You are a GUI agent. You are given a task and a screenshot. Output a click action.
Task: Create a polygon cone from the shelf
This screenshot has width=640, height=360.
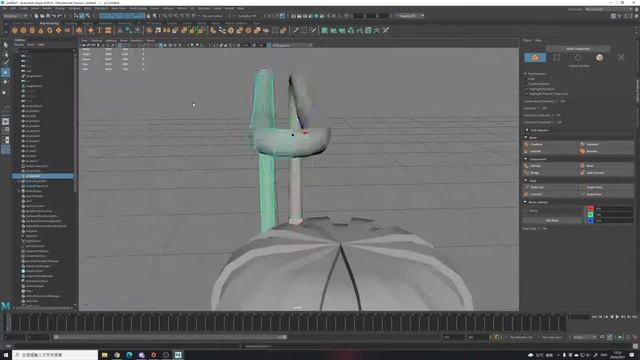[41, 30]
